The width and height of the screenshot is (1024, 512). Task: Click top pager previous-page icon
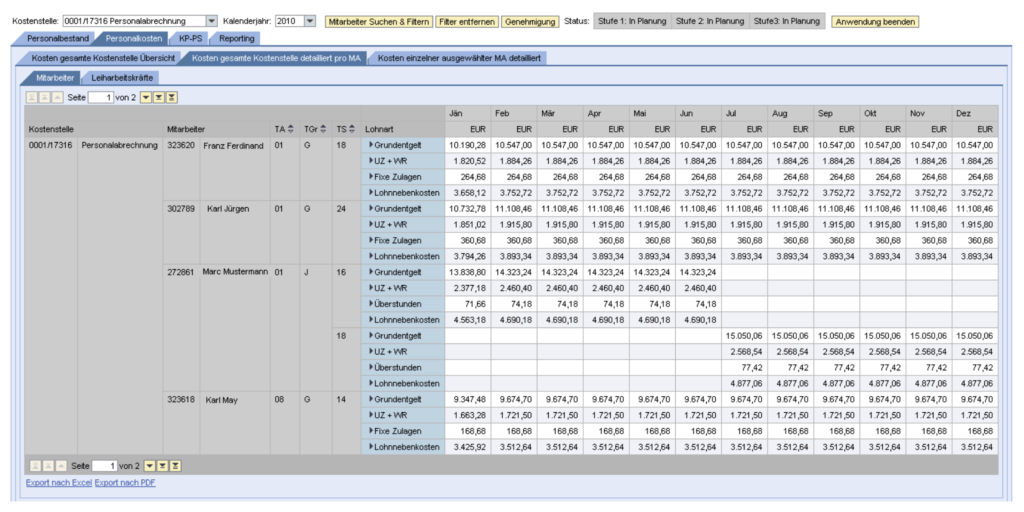click(44, 97)
